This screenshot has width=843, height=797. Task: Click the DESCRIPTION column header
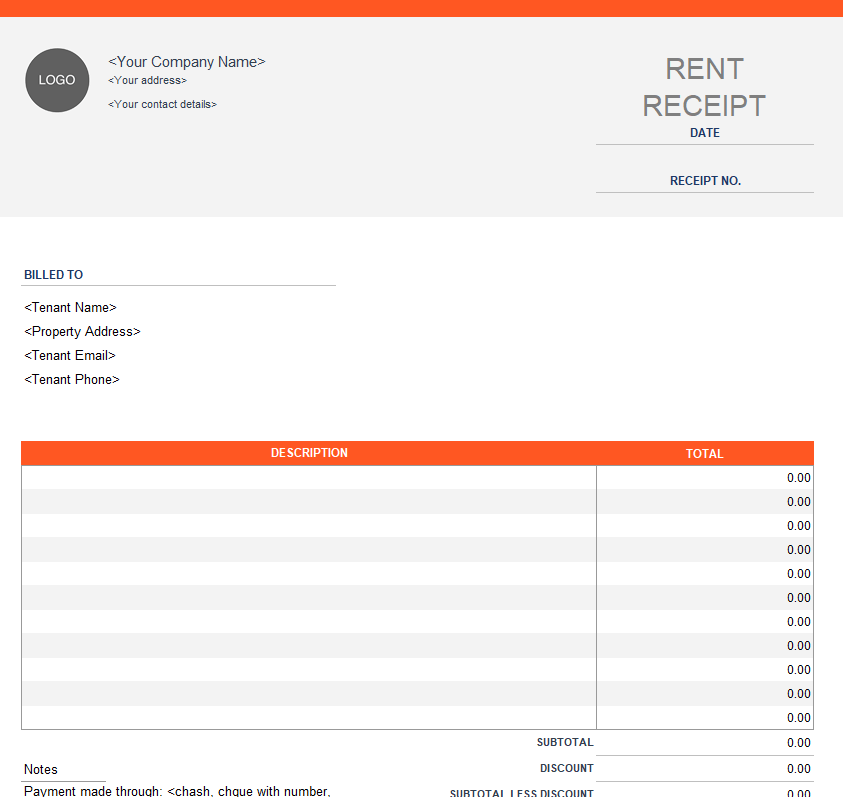click(309, 453)
